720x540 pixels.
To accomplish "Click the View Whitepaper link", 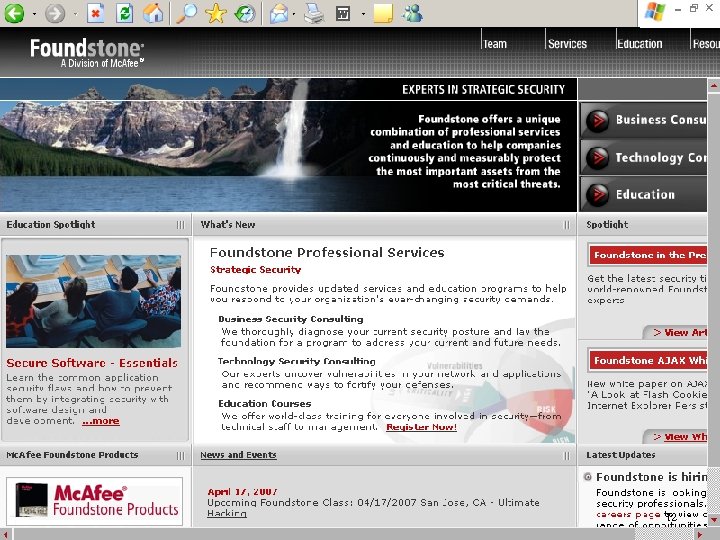I will (680, 437).
